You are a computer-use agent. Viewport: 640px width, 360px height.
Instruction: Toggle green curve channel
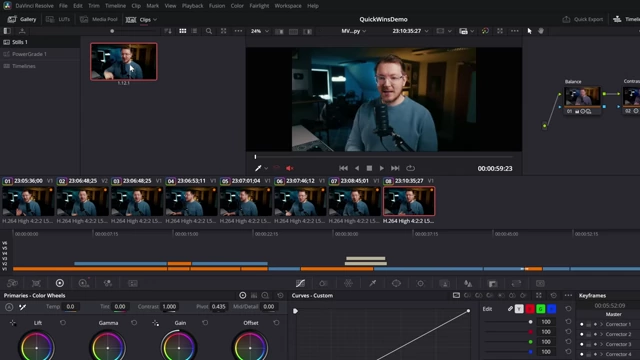coord(541,309)
